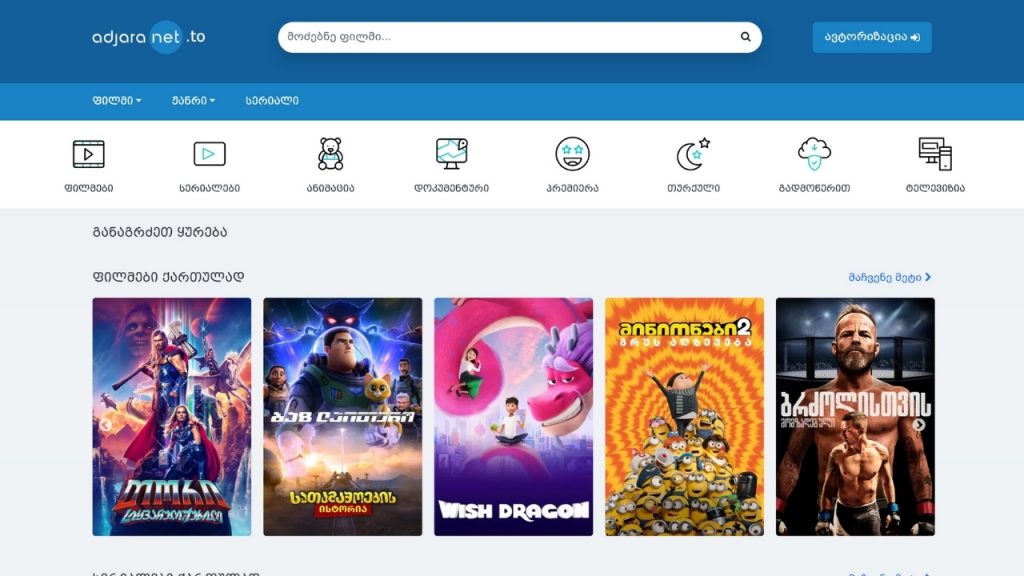
Task: Open the ანიმაცია teddy bear icon
Action: tap(330, 154)
